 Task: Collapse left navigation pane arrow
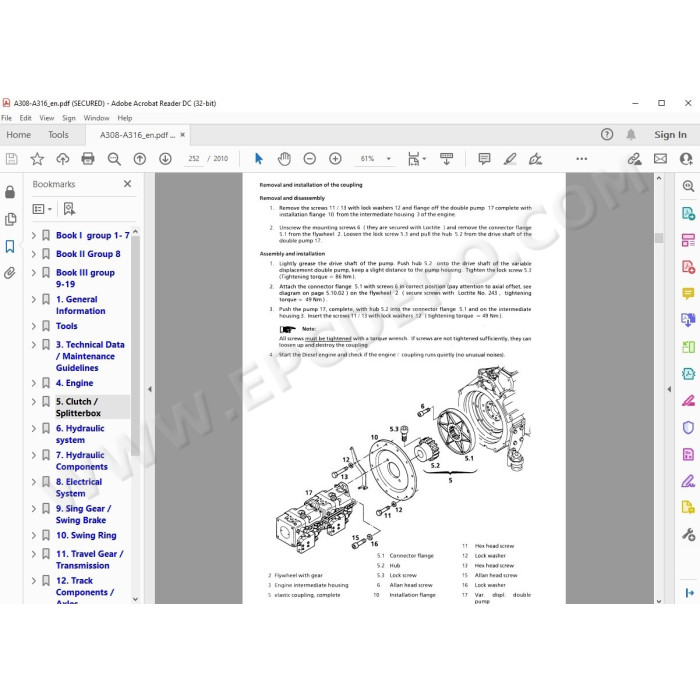(x=150, y=389)
